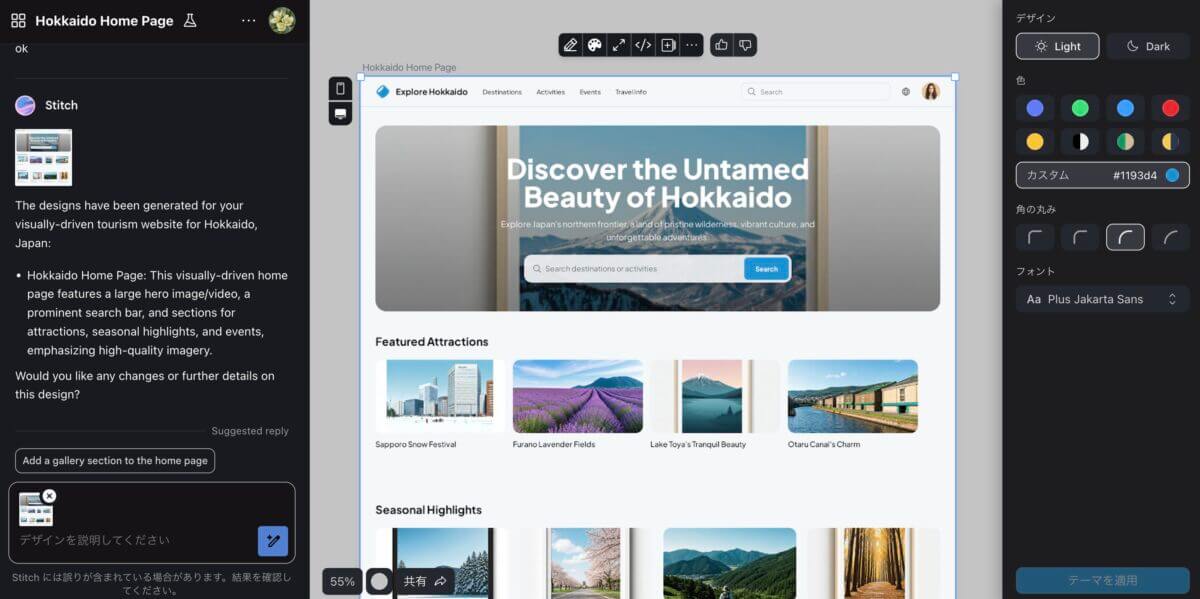This screenshot has height=599, width=1200.
Task: Click the 'Add a gallery section' suggested reply
Action: (115, 461)
